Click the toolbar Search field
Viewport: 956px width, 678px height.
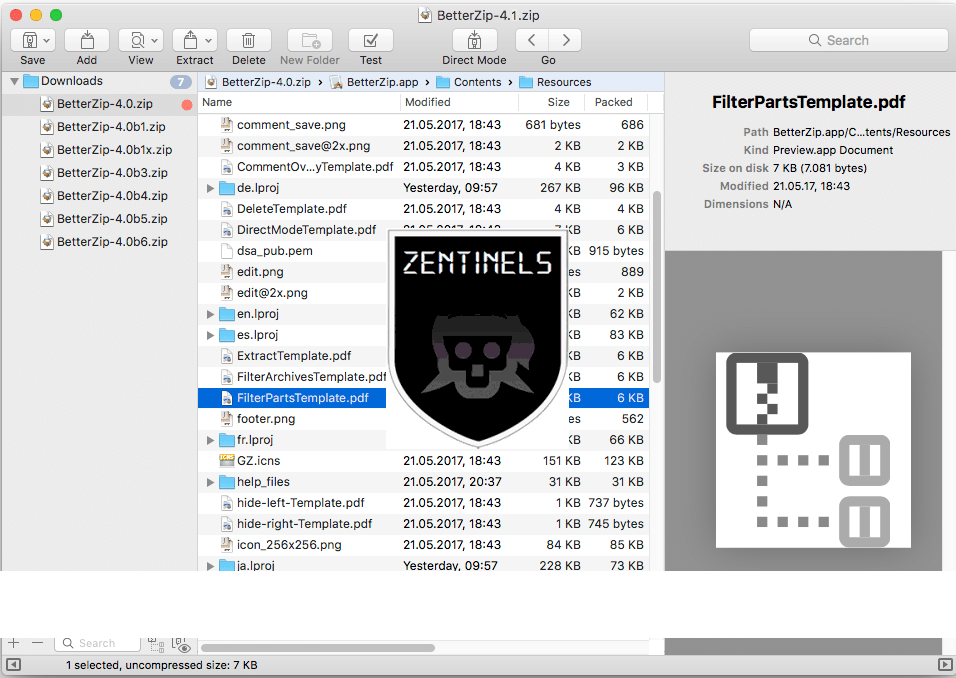pos(848,40)
